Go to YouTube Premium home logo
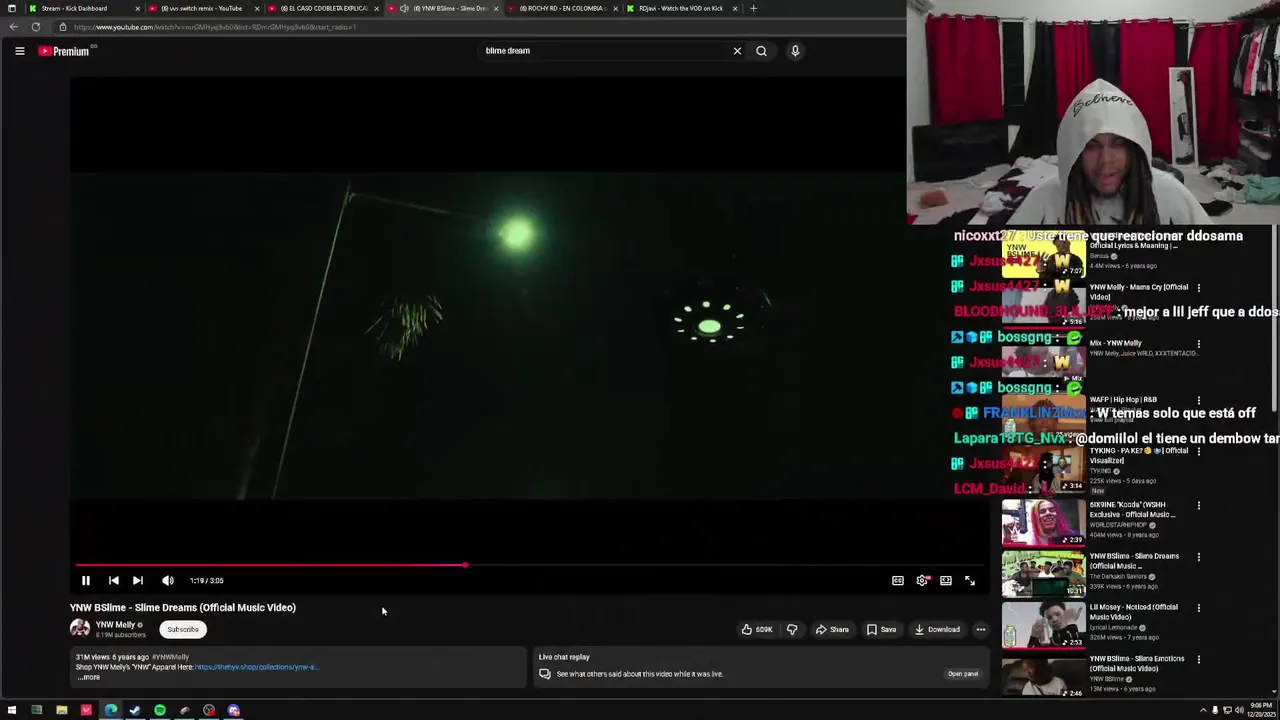1280x720 pixels. (65, 51)
